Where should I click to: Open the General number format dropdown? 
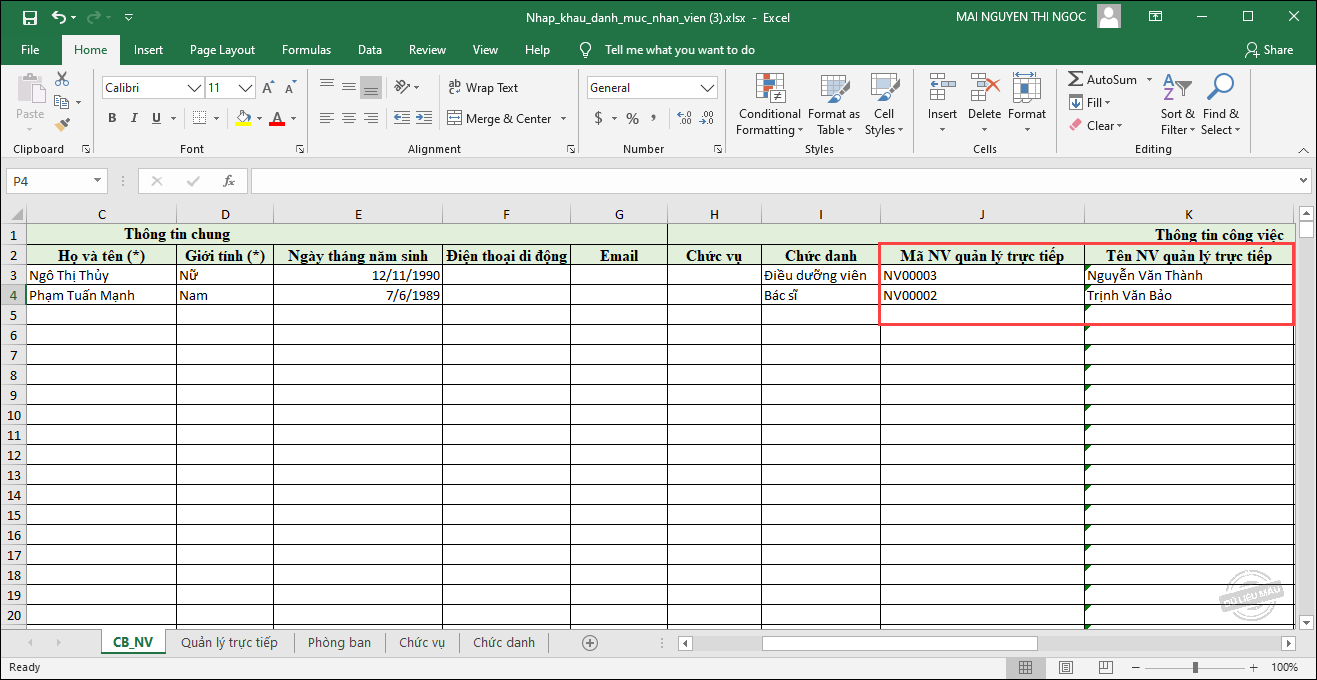click(707, 88)
